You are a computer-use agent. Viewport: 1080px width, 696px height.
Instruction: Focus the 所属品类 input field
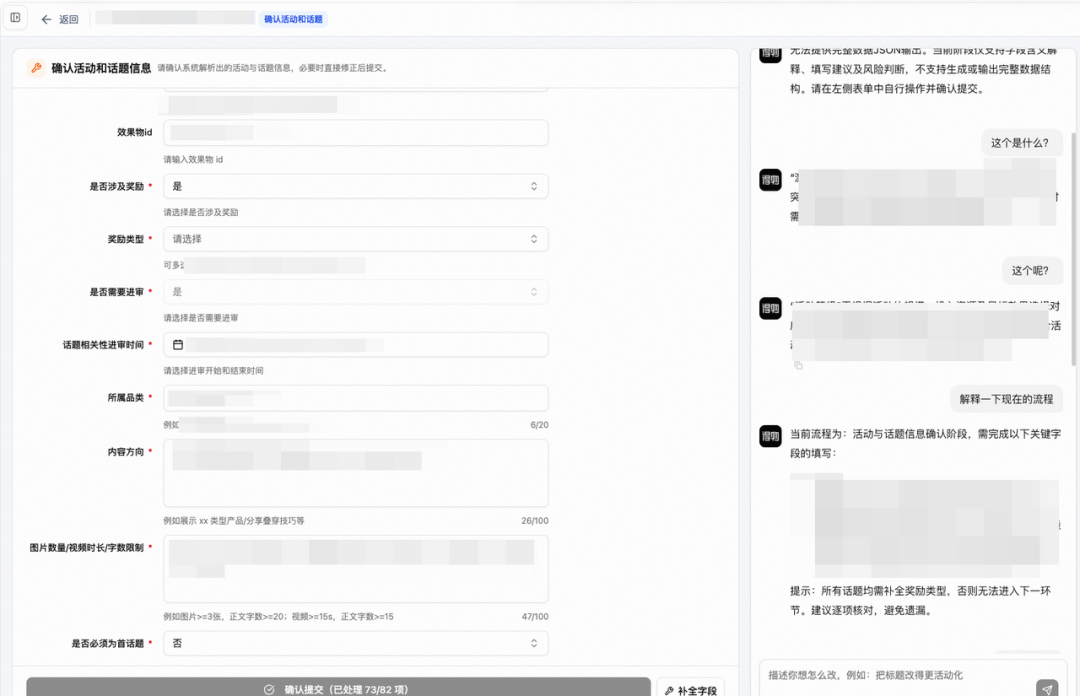tap(355, 398)
